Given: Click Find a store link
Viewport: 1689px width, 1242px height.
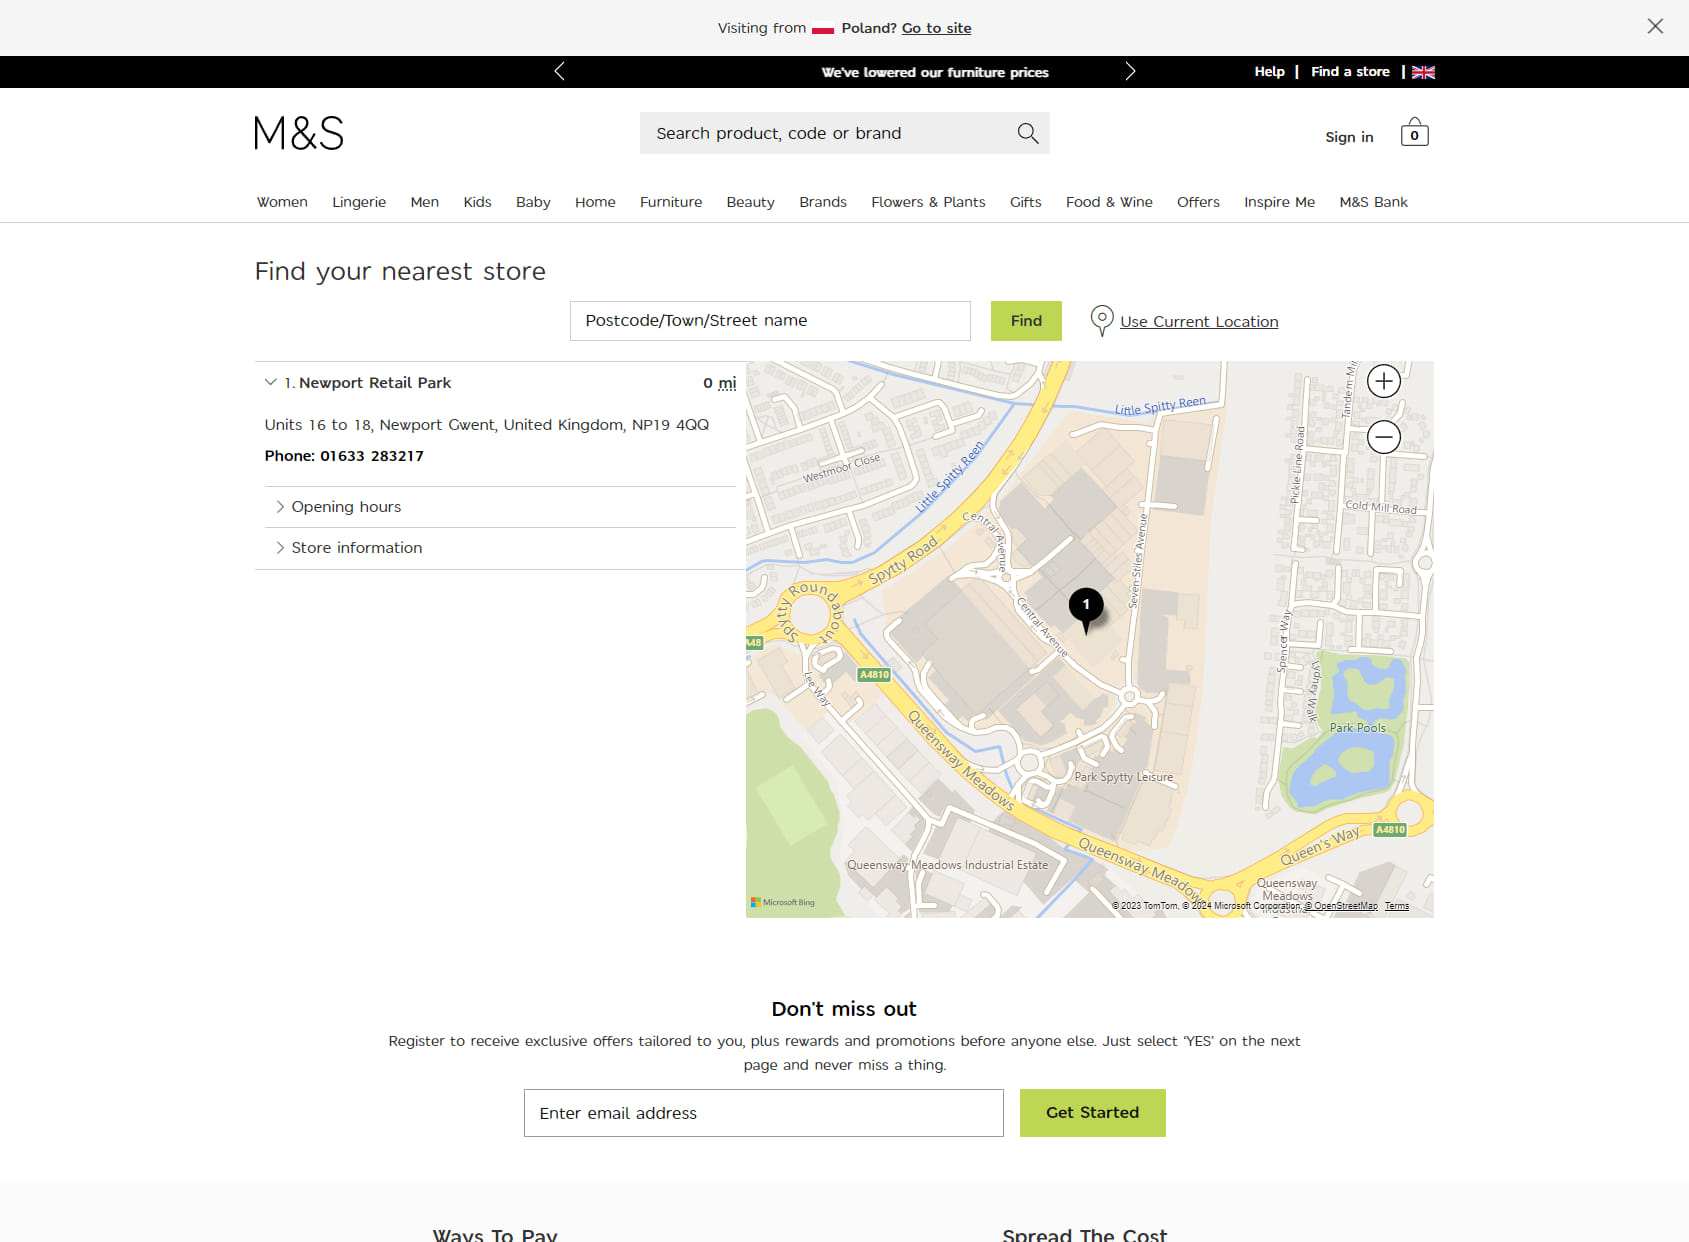Looking at the screenshot, I should [x=1350, y=71].
